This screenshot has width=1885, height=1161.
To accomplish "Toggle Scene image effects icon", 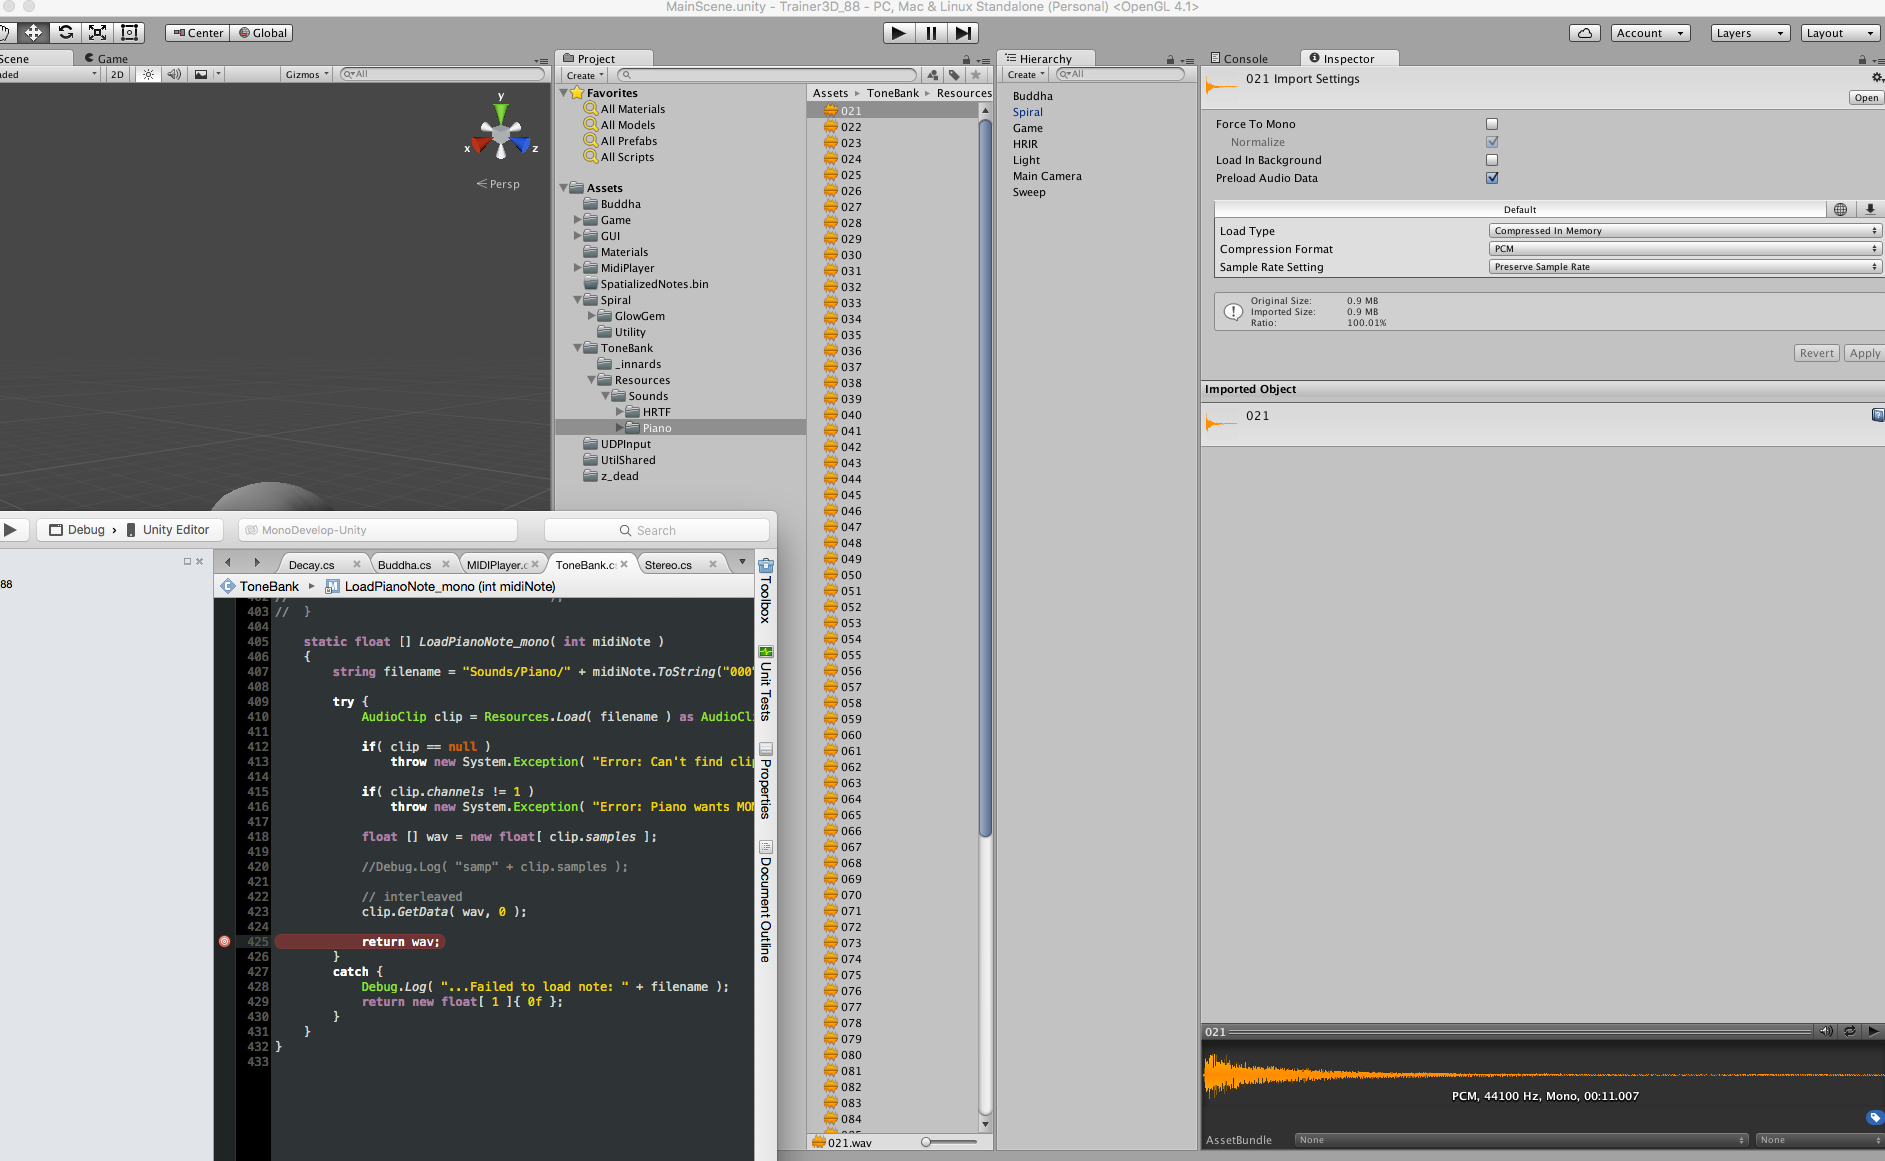I will click(201, 75).
